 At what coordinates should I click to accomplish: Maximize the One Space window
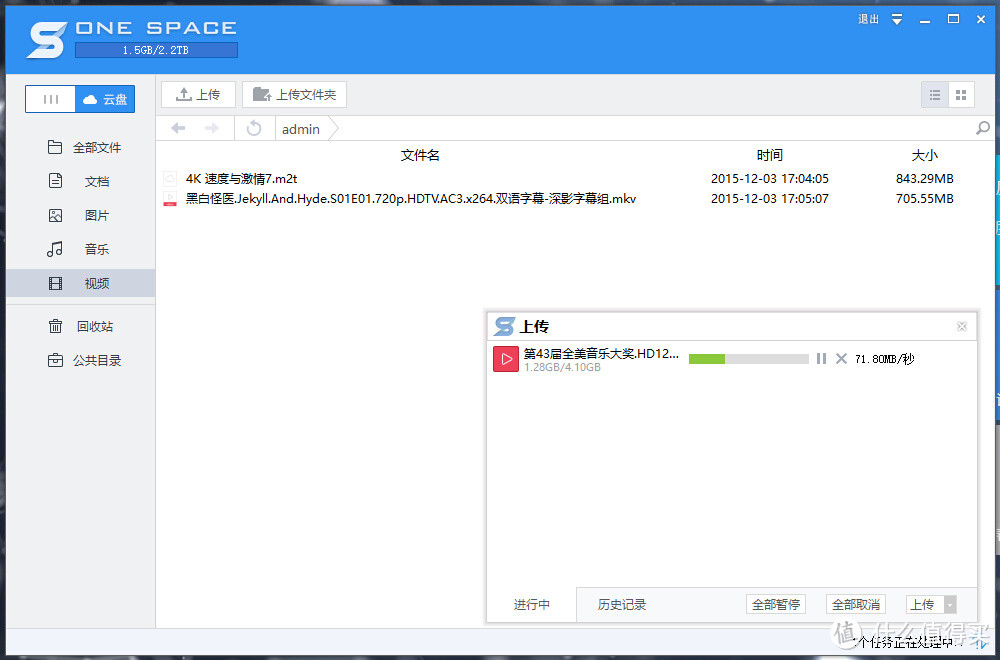[953, 19]
